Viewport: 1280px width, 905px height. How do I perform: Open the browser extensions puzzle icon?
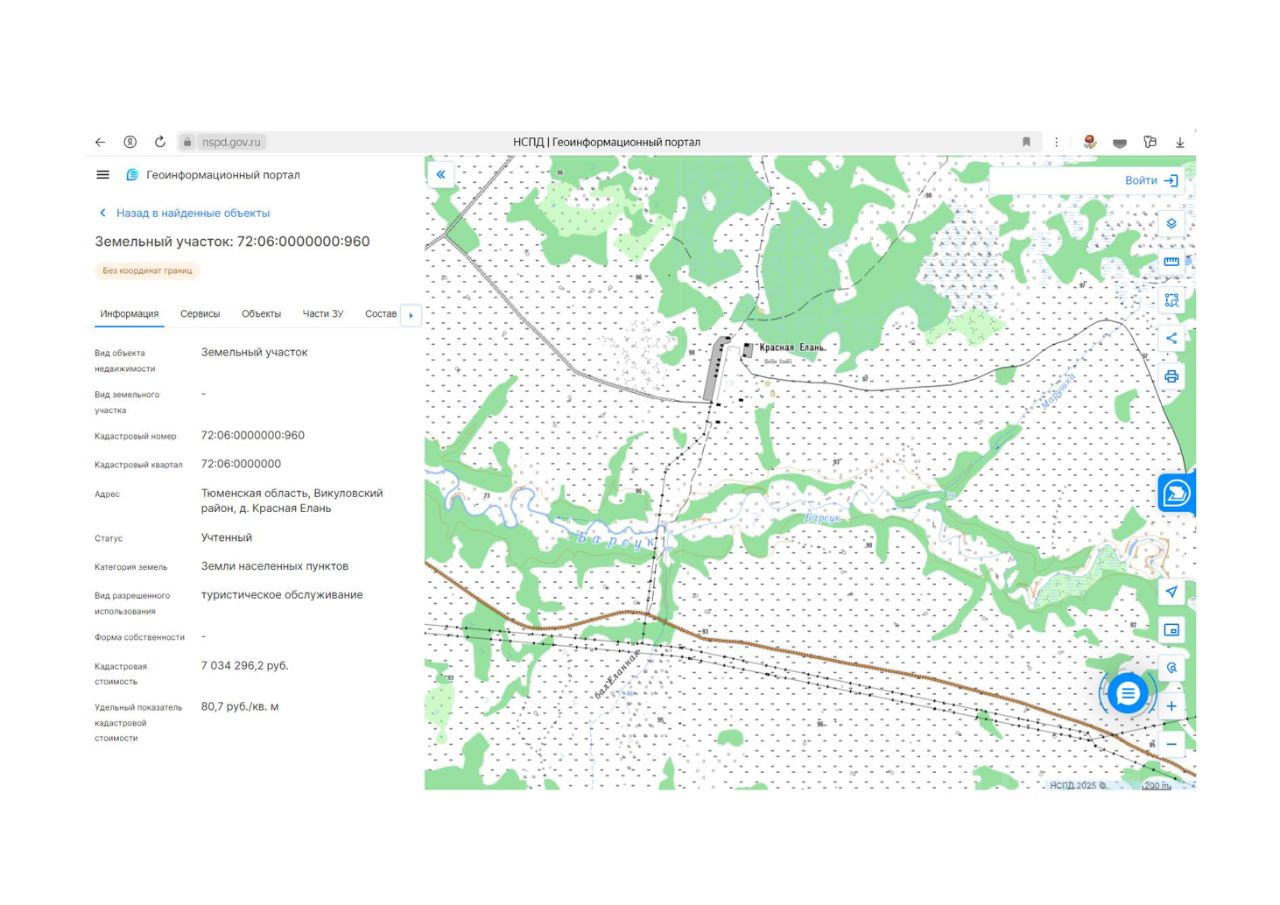[1150, 142]
